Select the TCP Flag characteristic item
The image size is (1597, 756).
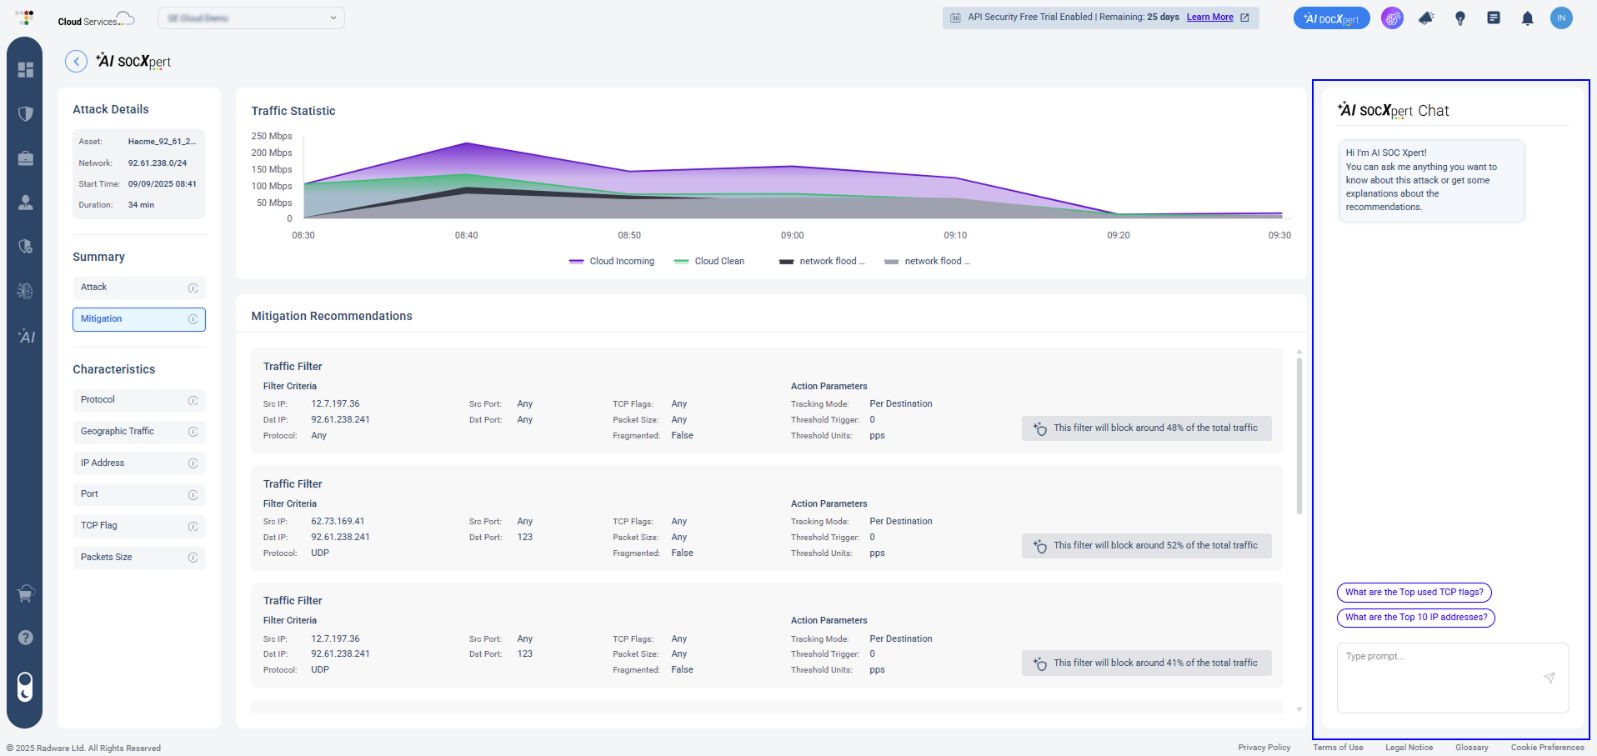click(x=138, y=526)
